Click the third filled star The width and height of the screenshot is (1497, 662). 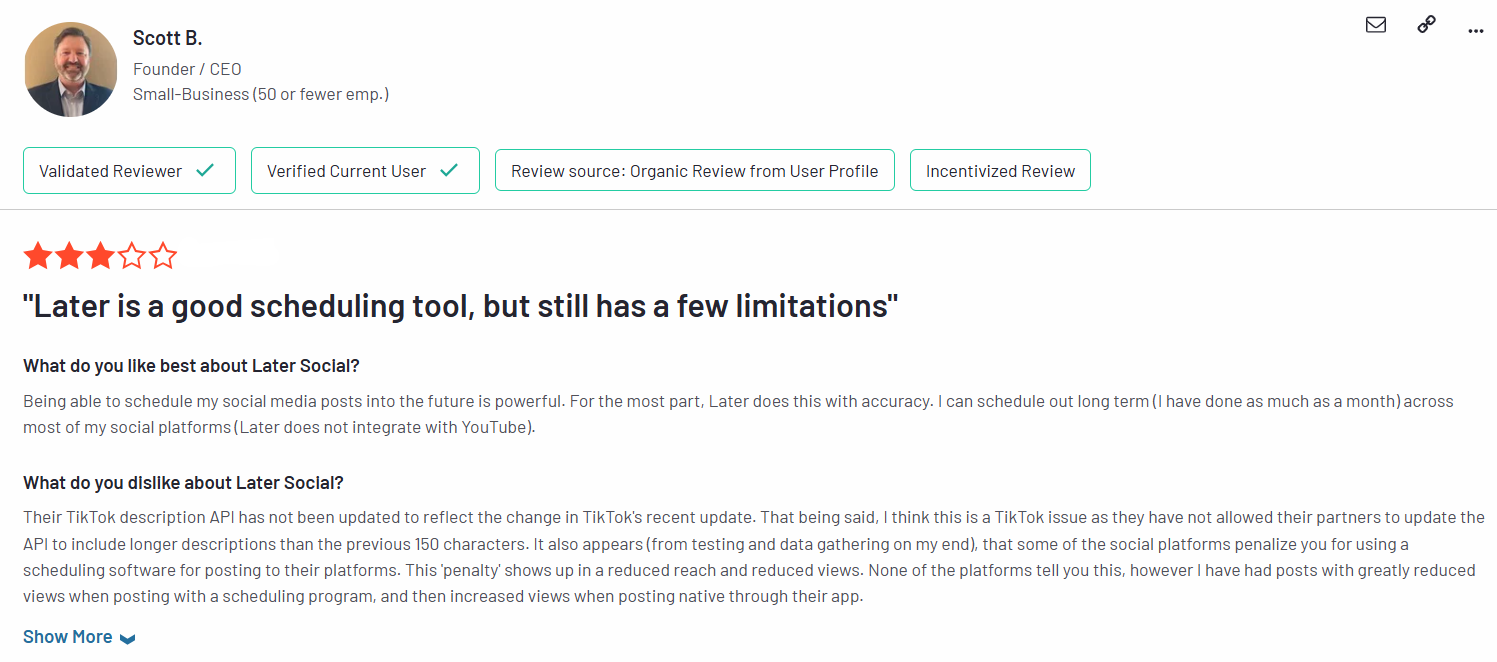[x=100, y=256]
